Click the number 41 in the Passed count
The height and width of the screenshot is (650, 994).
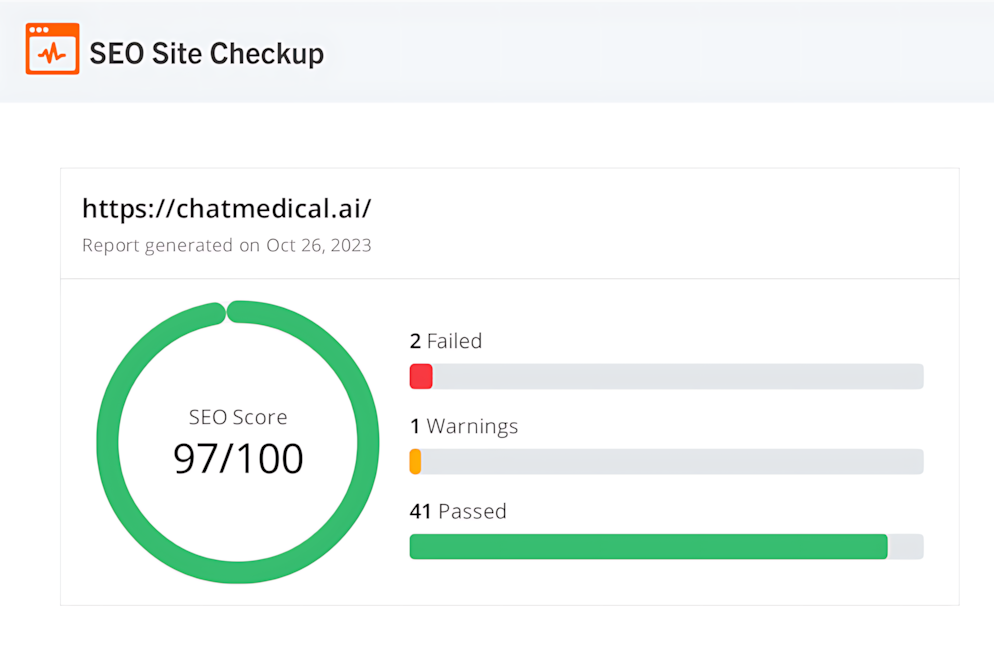pos(420,511)
